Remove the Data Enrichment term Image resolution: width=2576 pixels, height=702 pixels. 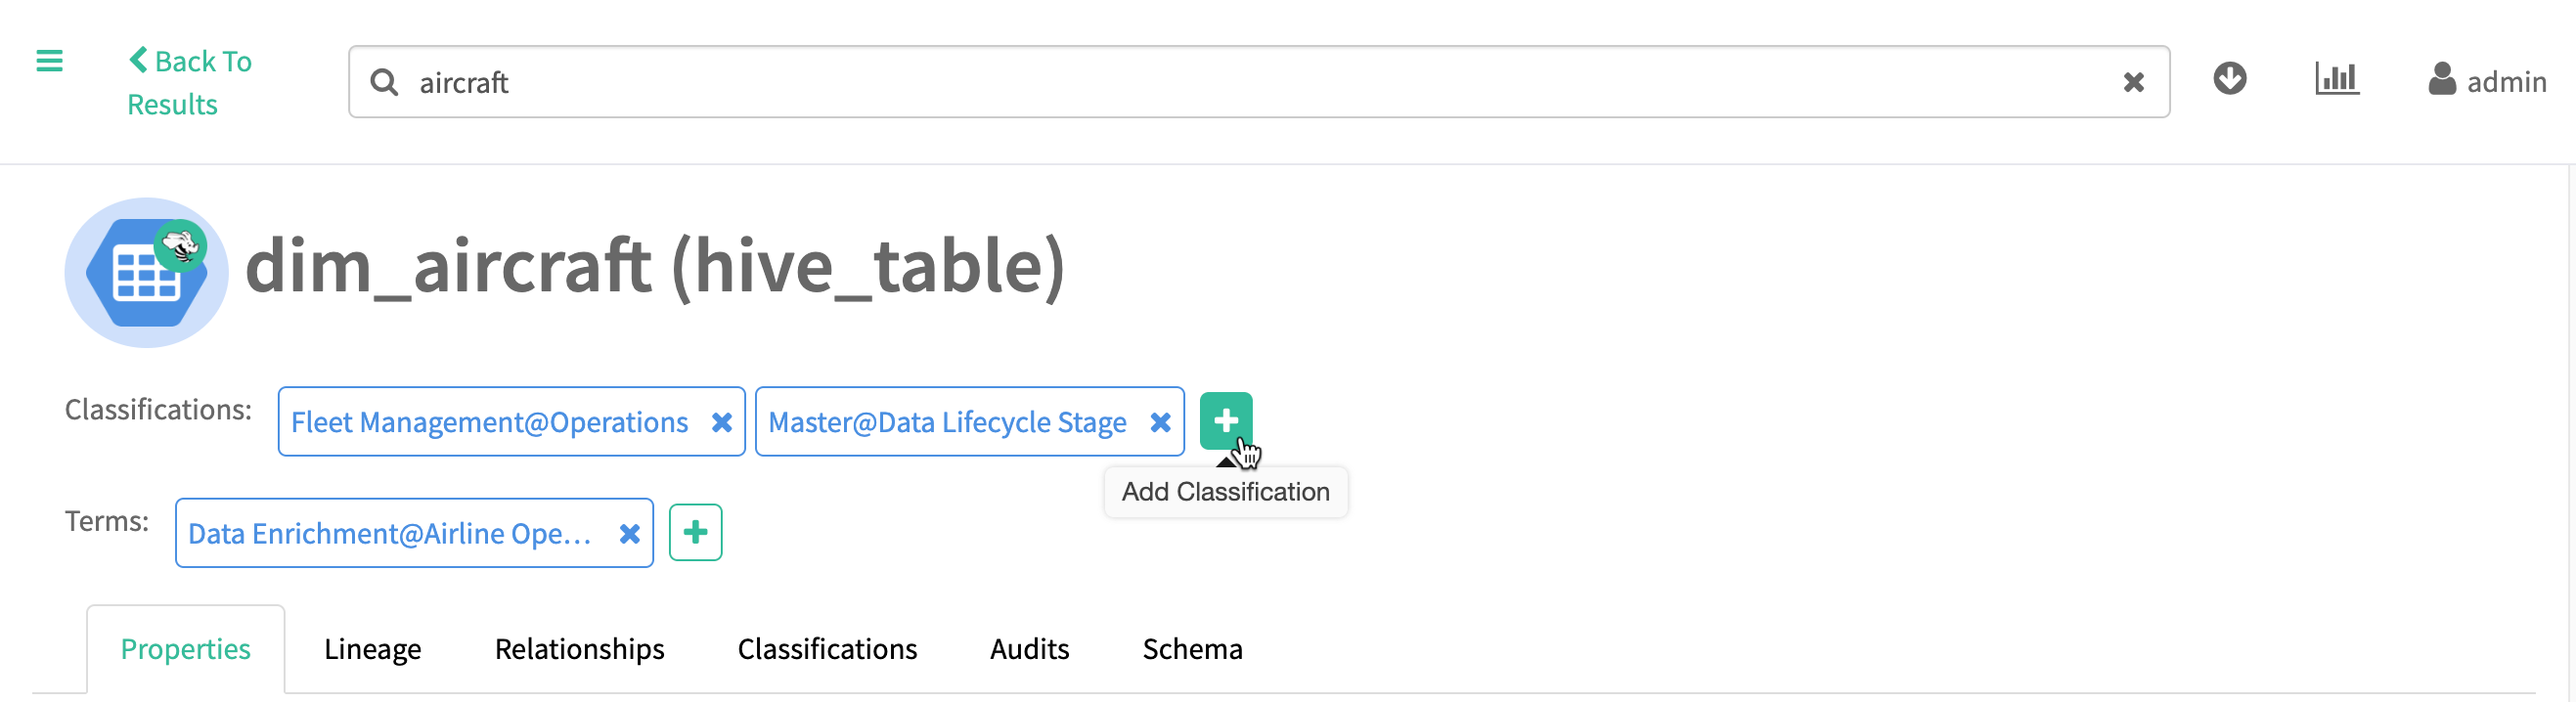click(629, 534)
